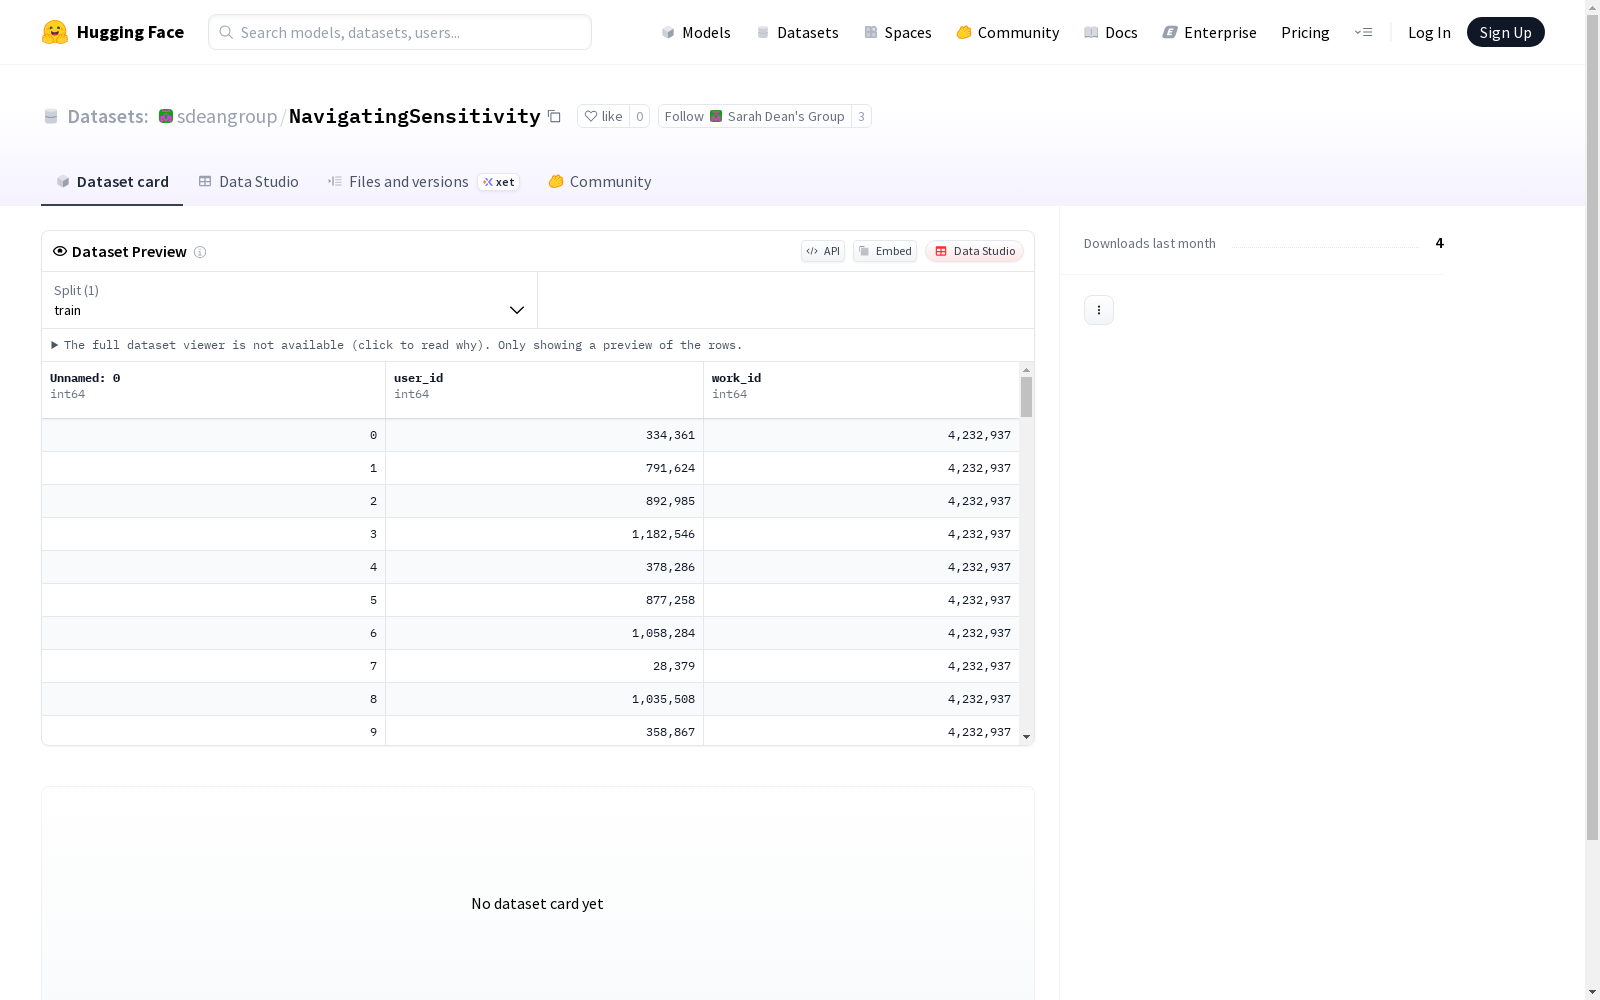Switch to Files and versions tab
Image resolution: width=1600 pixels, height=1000 pixels.
point(422,182)
